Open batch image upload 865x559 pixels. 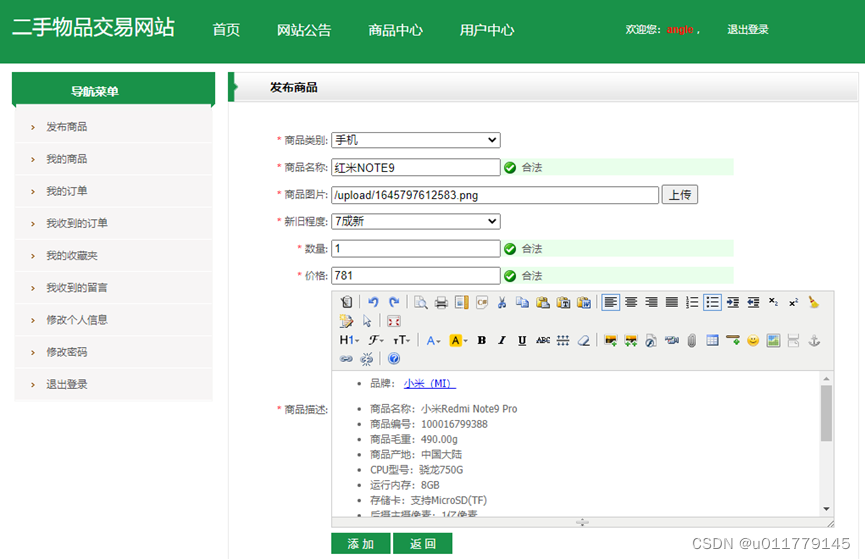[631, 340]
